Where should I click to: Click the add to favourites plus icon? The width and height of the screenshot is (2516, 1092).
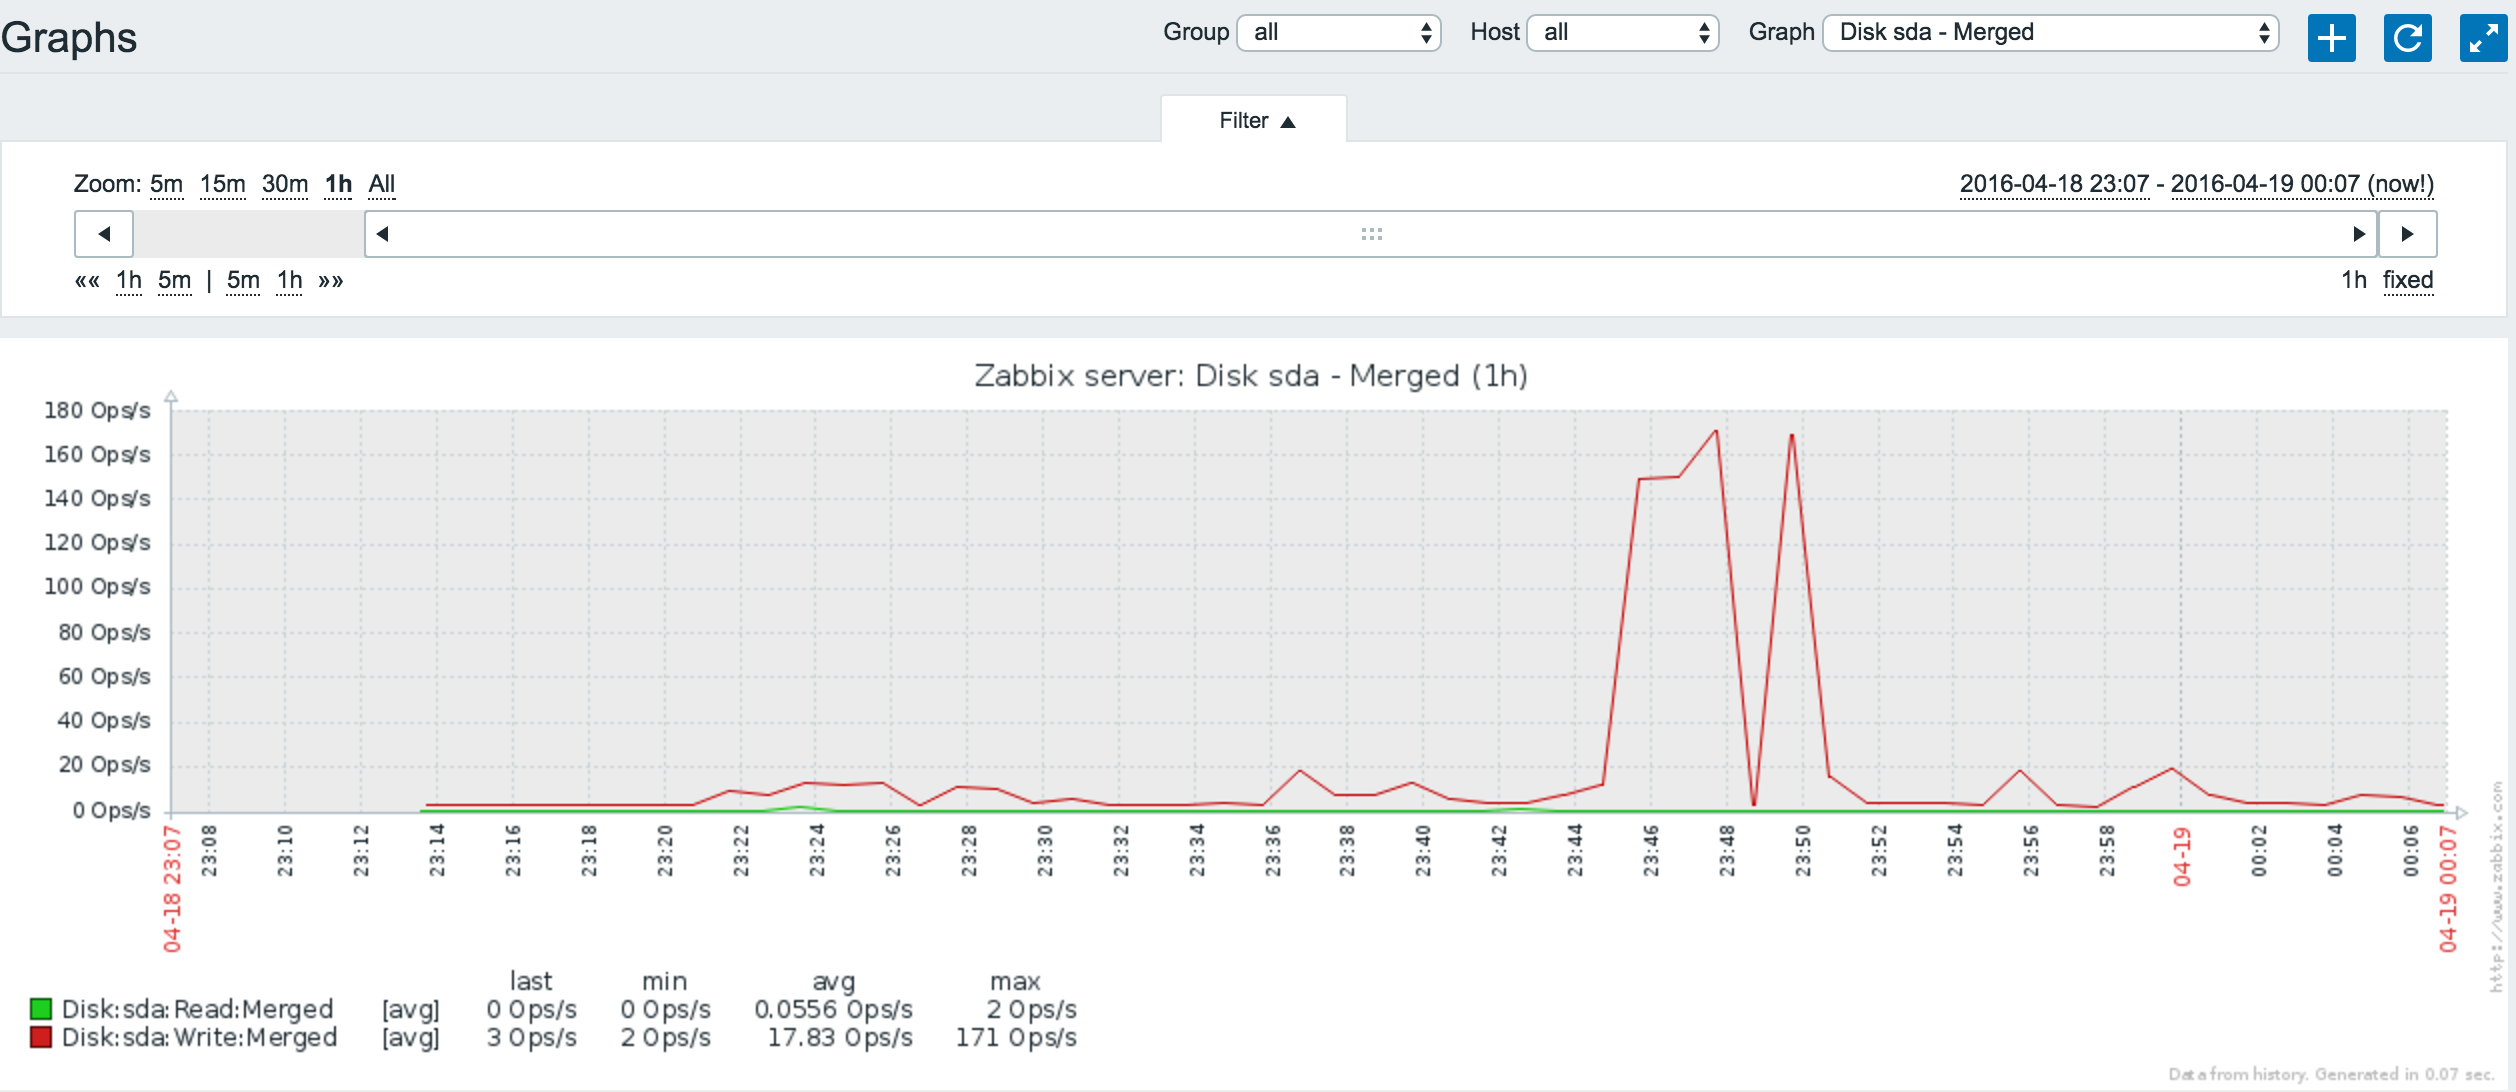(2331, 38)
